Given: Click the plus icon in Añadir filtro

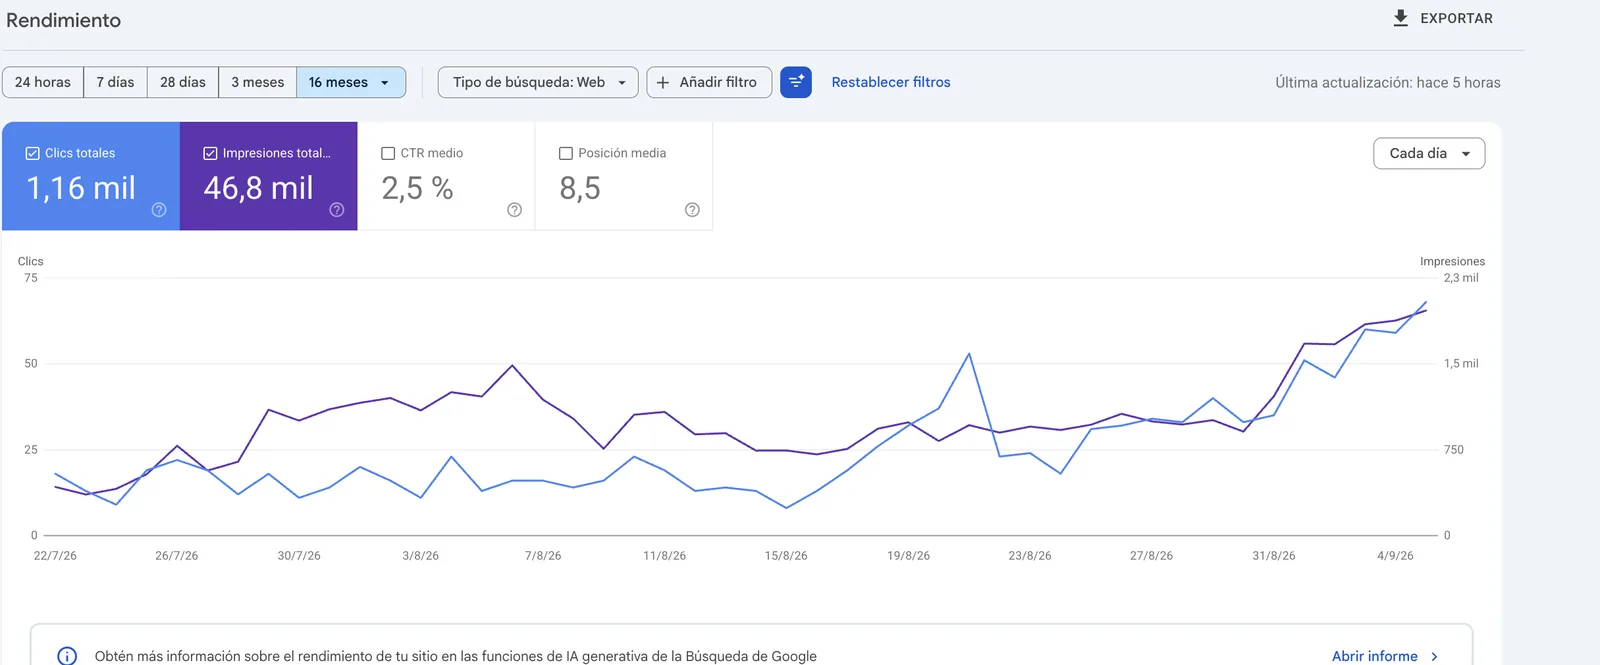Looking at the screenshot, I should click(x=662, y=82).
